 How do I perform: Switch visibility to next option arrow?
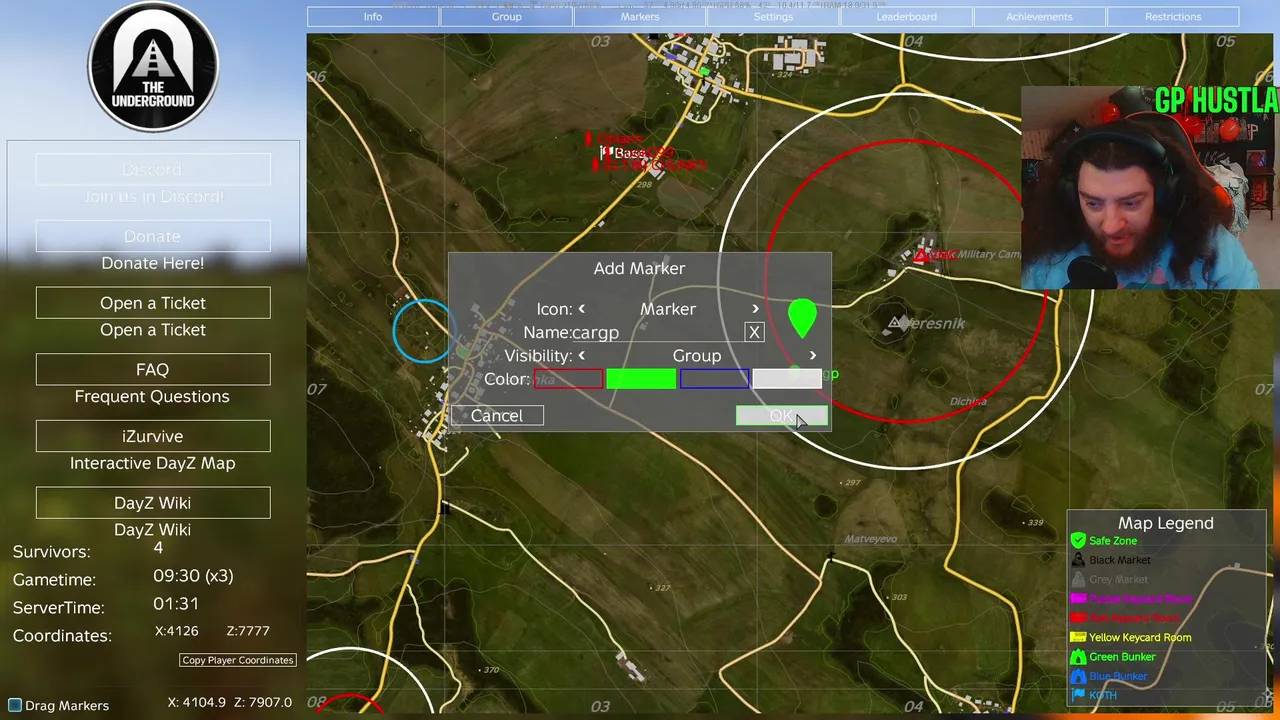[x=812, y=356]
